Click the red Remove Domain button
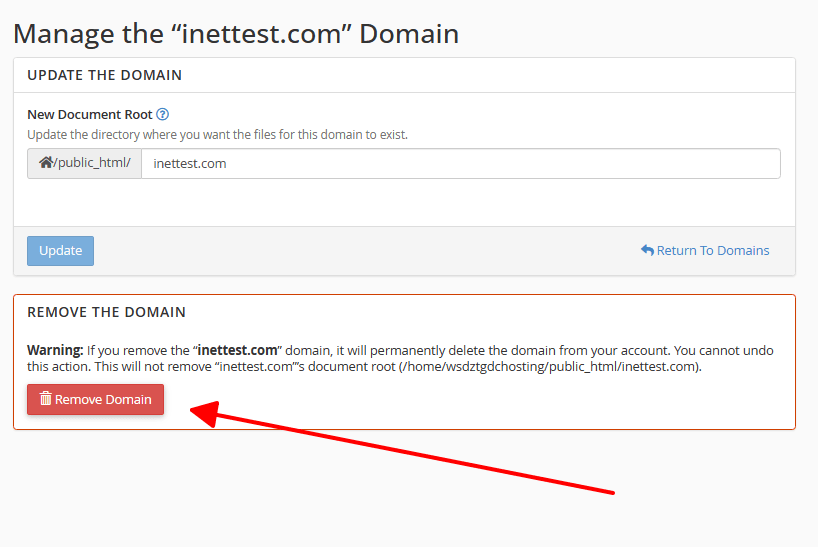The image size is (818, 547). tap(95, 399)
